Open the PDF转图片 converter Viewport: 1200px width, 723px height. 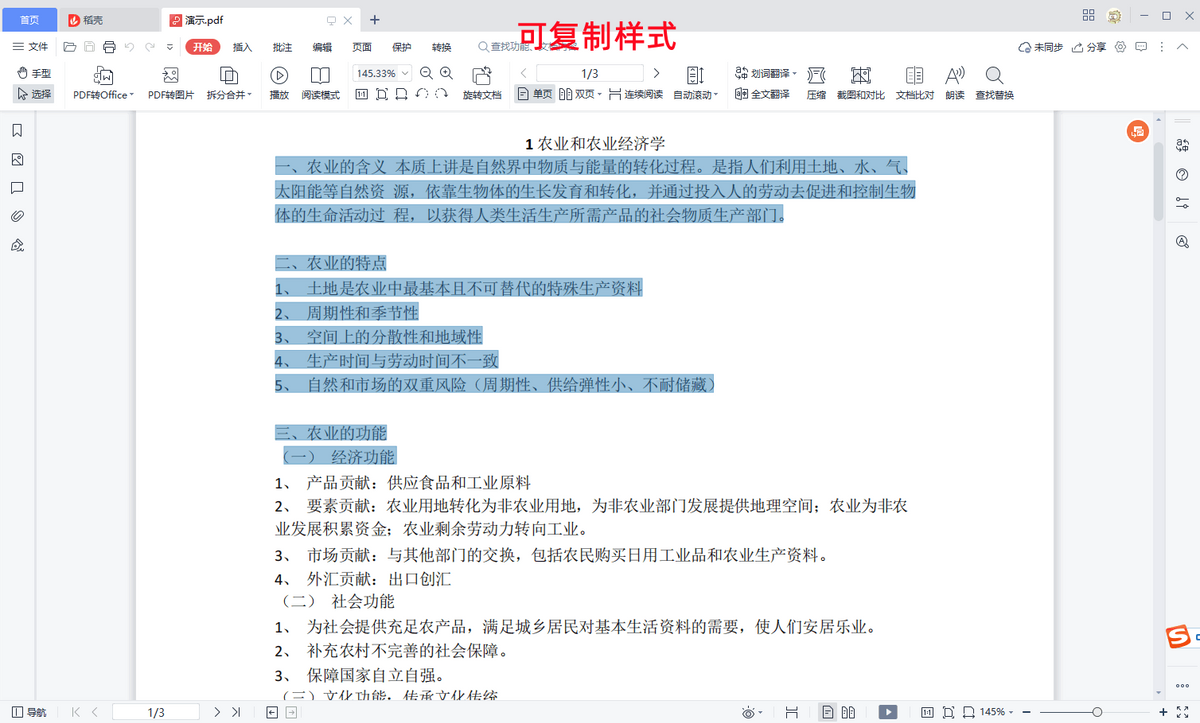(x=171, y=83)
